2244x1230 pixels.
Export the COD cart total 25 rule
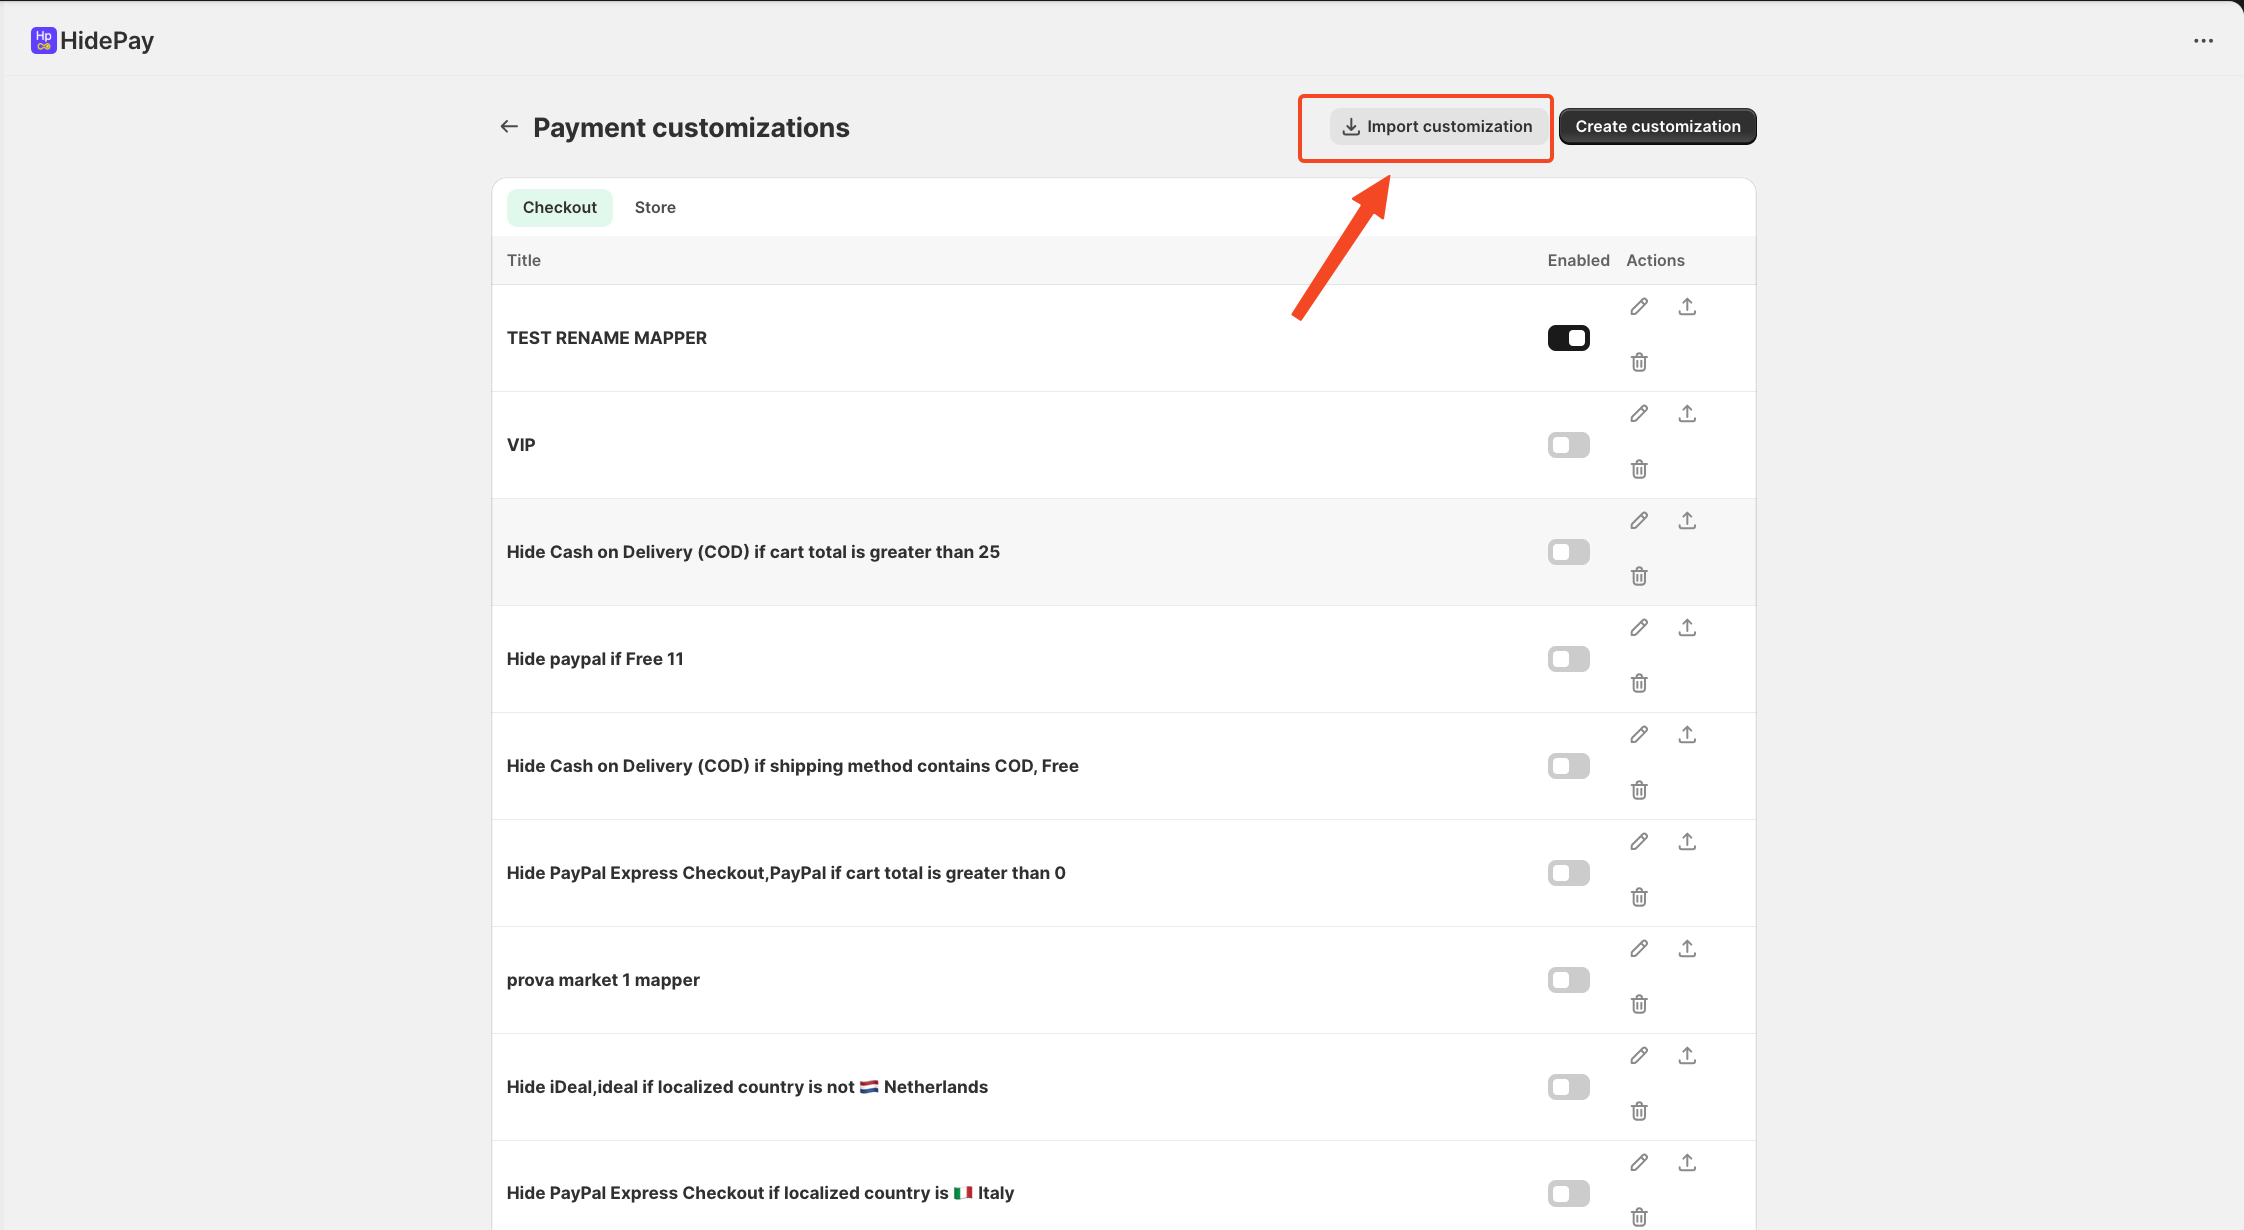1687,521
